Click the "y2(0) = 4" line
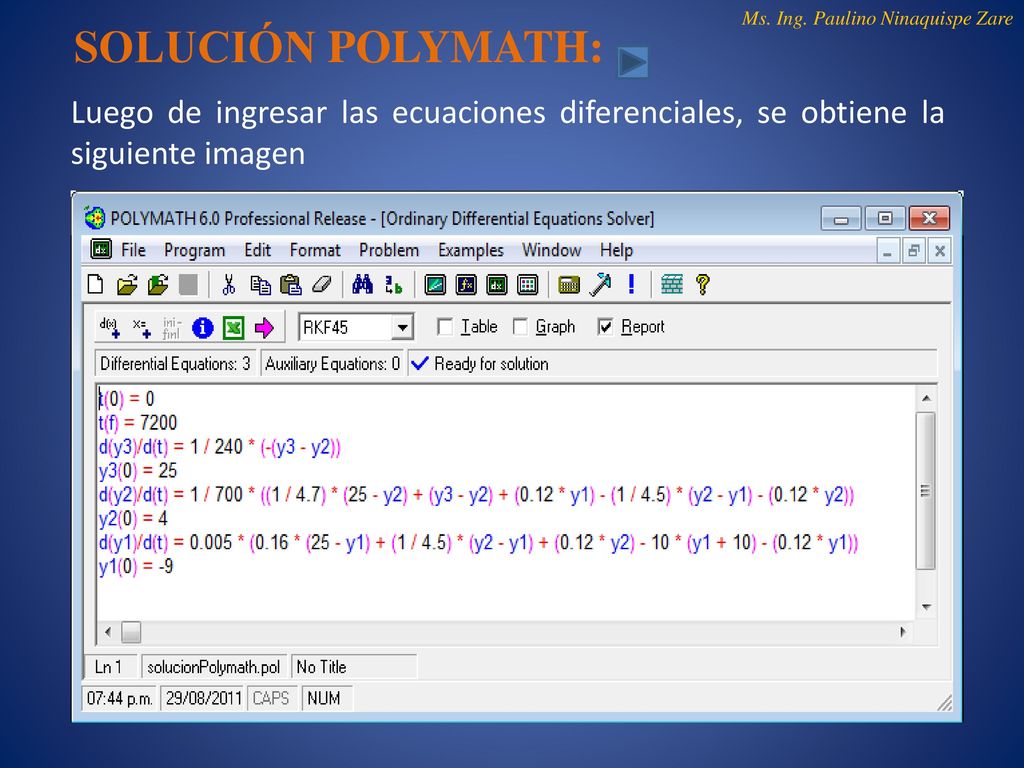Screen dimensions: 1024x768 pos(133,519)
